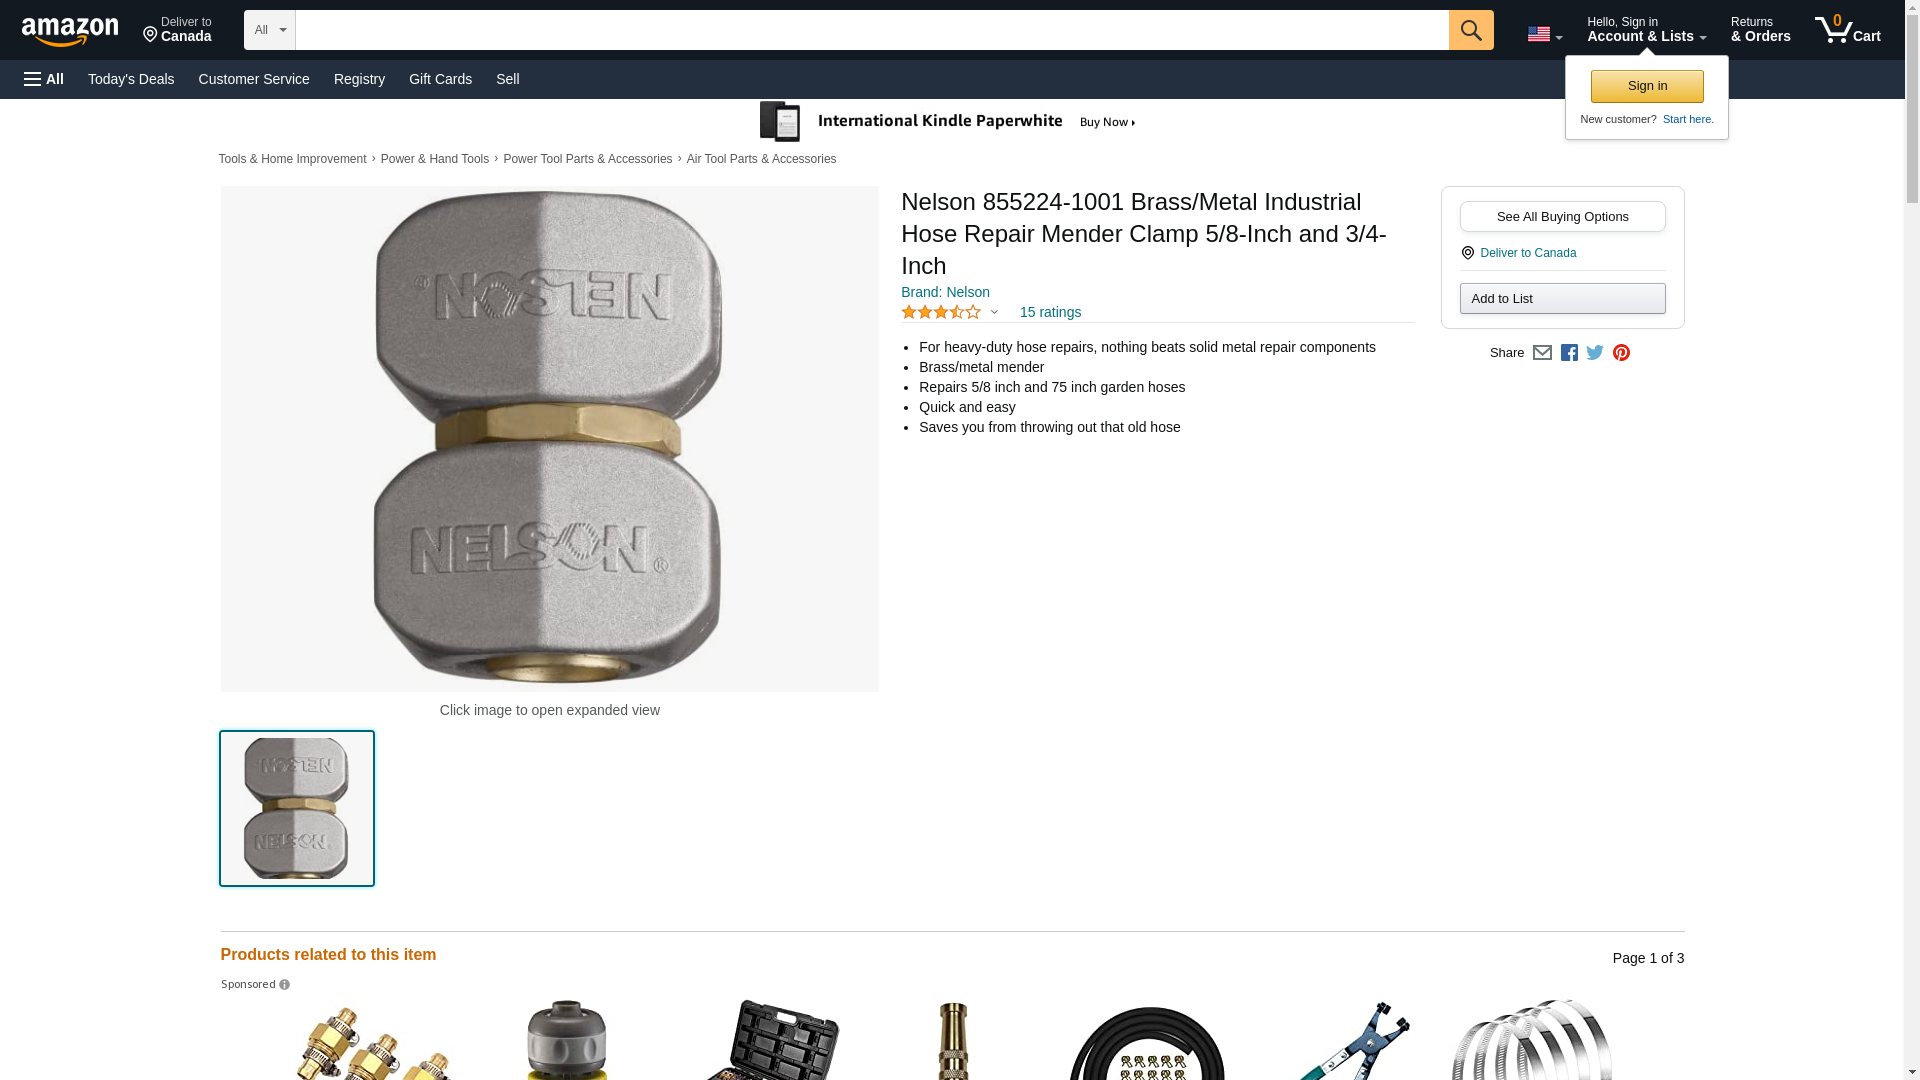Select the Nelson hose mender thumbnail
Viewport: 1920px width, 1080px height.
click(x=297, y=808)
